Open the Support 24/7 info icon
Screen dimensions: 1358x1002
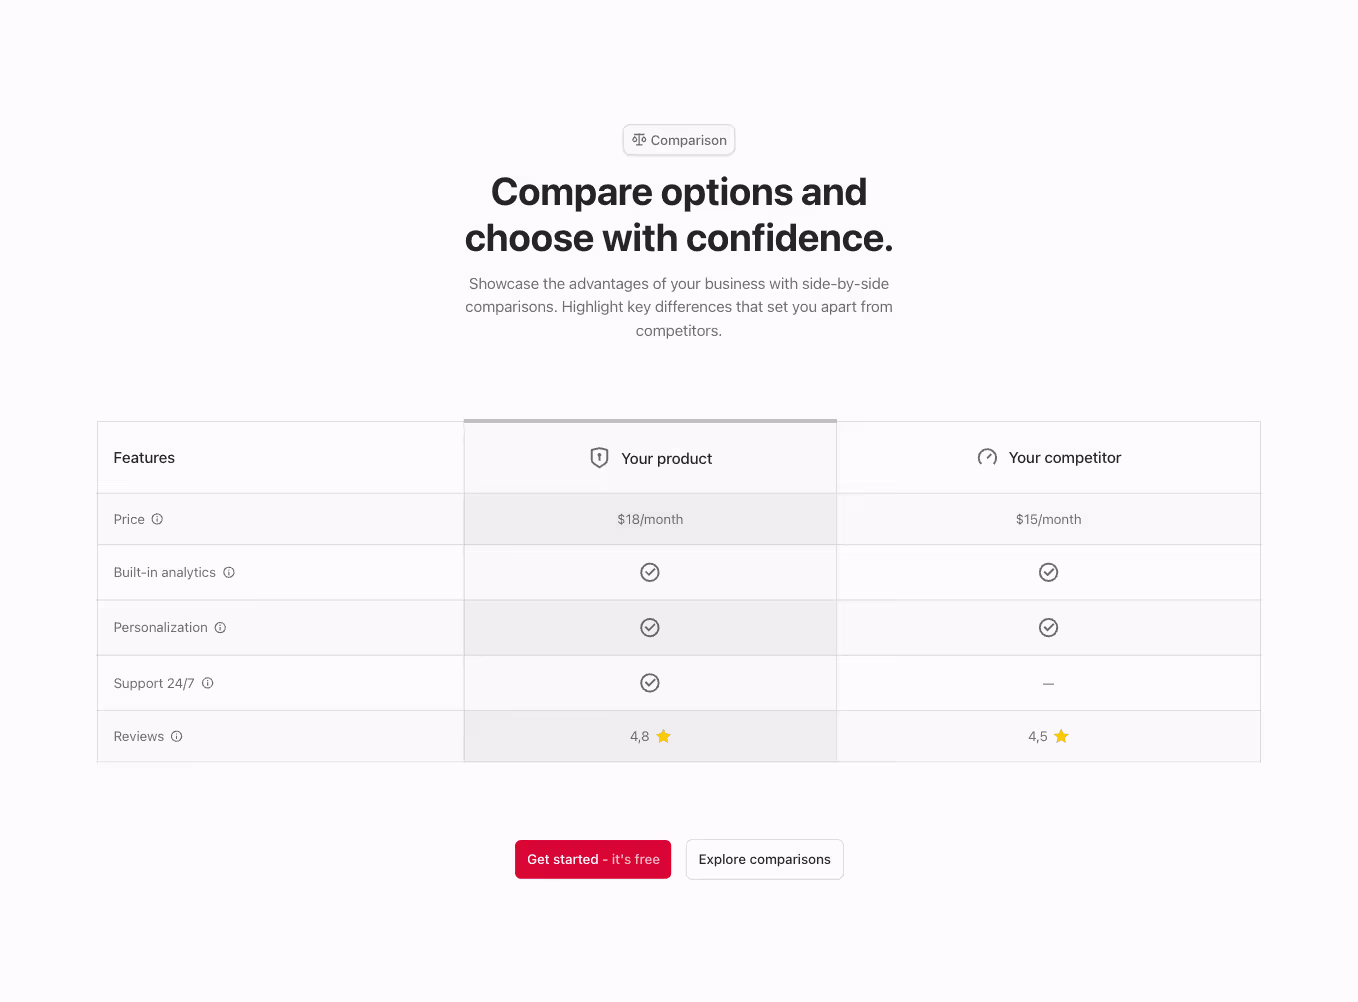(207, 683)
